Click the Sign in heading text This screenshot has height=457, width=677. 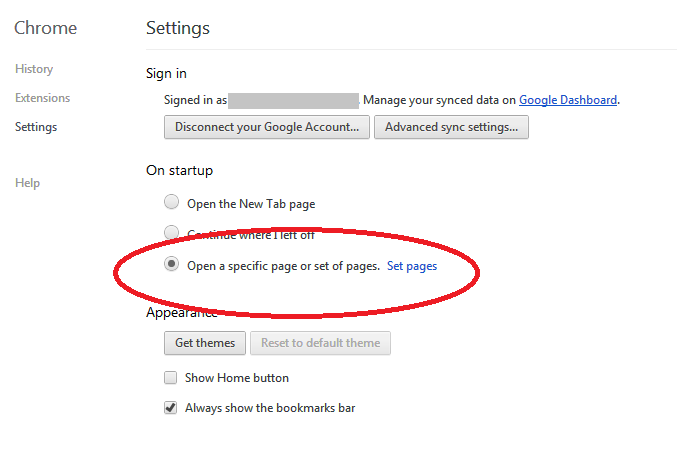pos(166,73)
